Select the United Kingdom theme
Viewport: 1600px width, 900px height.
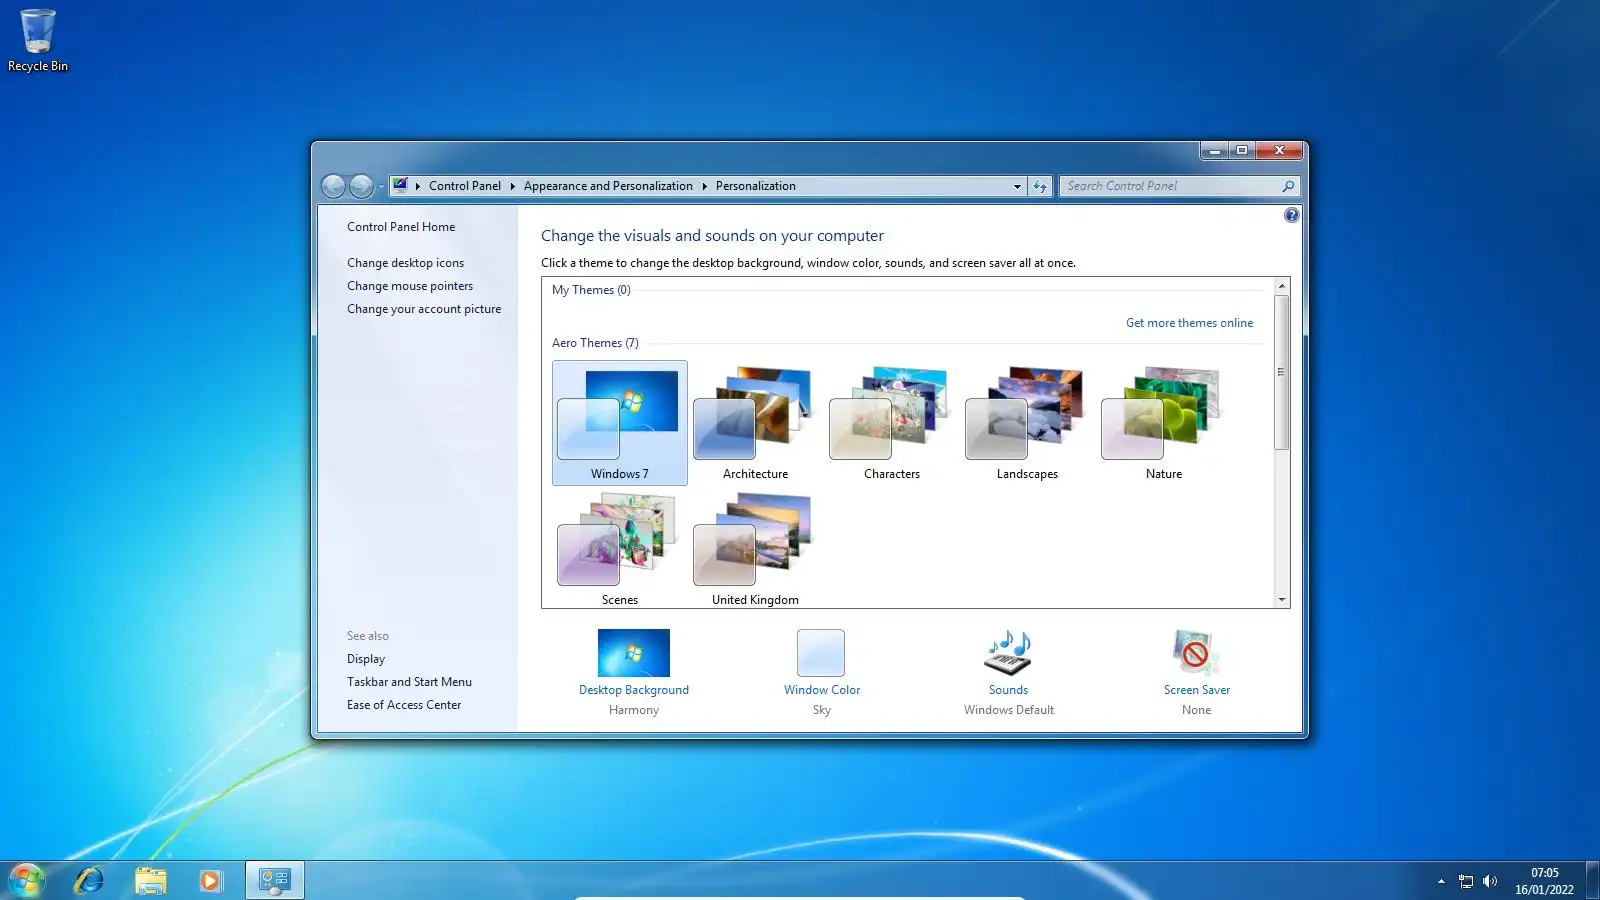tap(756, 548)
